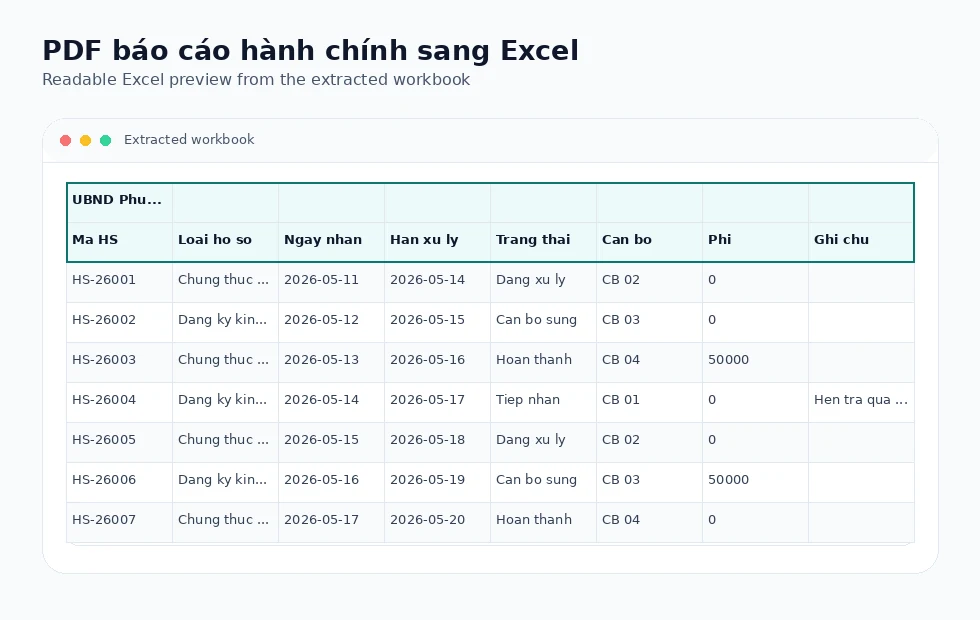
Task: Select 'Chung thuc ...' in row HS-26001
Action: coord(226,282)
